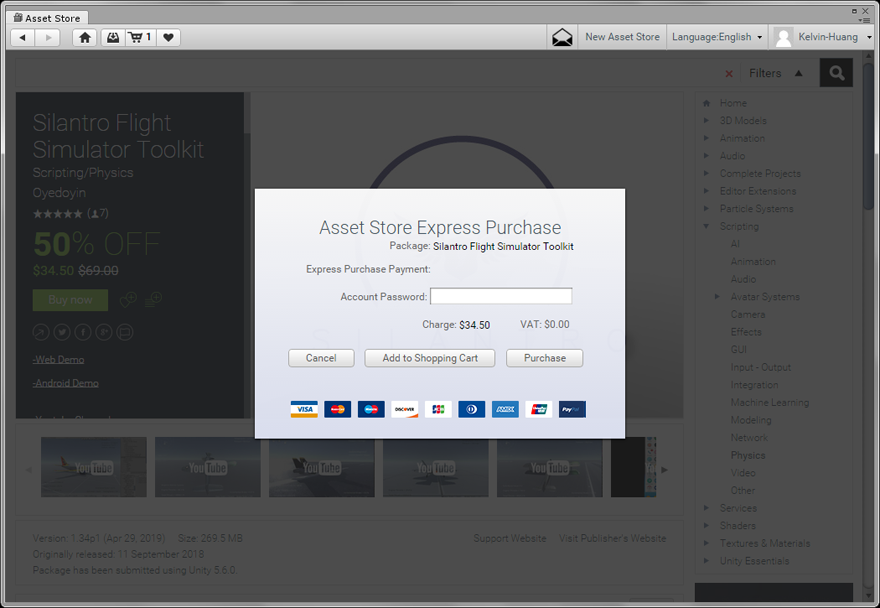Select the Services category

pos(738,508)
